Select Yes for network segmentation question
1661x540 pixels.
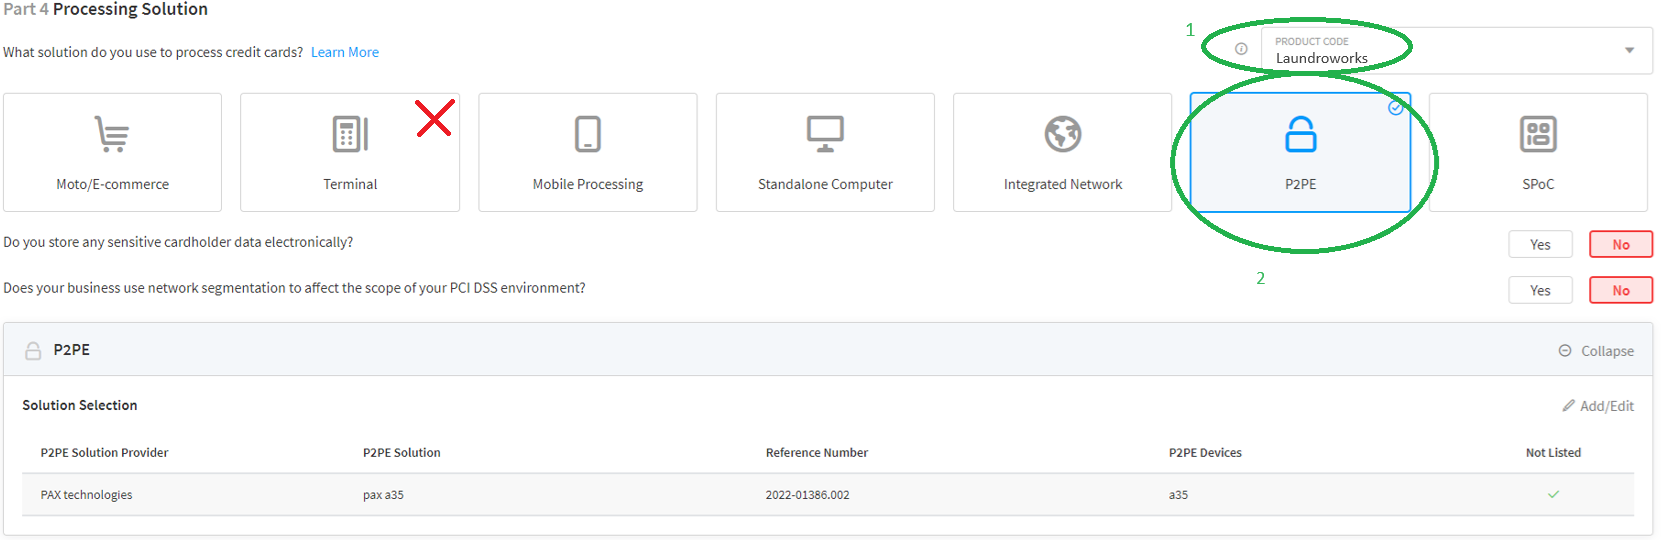coord(1540,290)
